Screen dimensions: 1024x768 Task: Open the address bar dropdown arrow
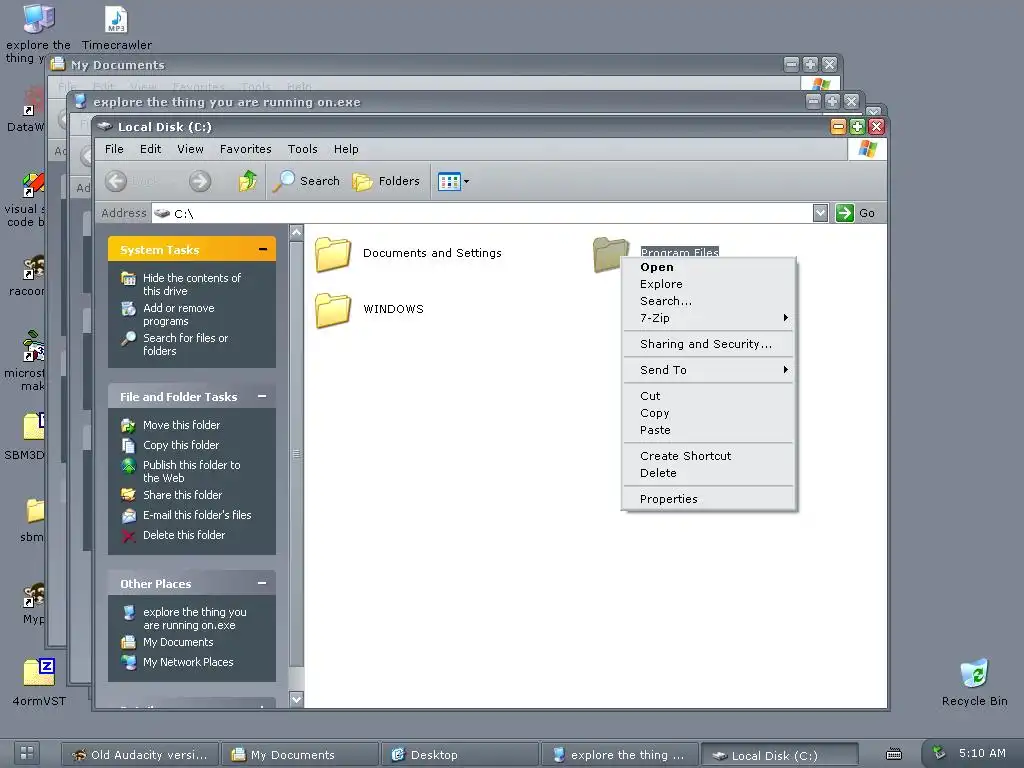coord(820,213)
